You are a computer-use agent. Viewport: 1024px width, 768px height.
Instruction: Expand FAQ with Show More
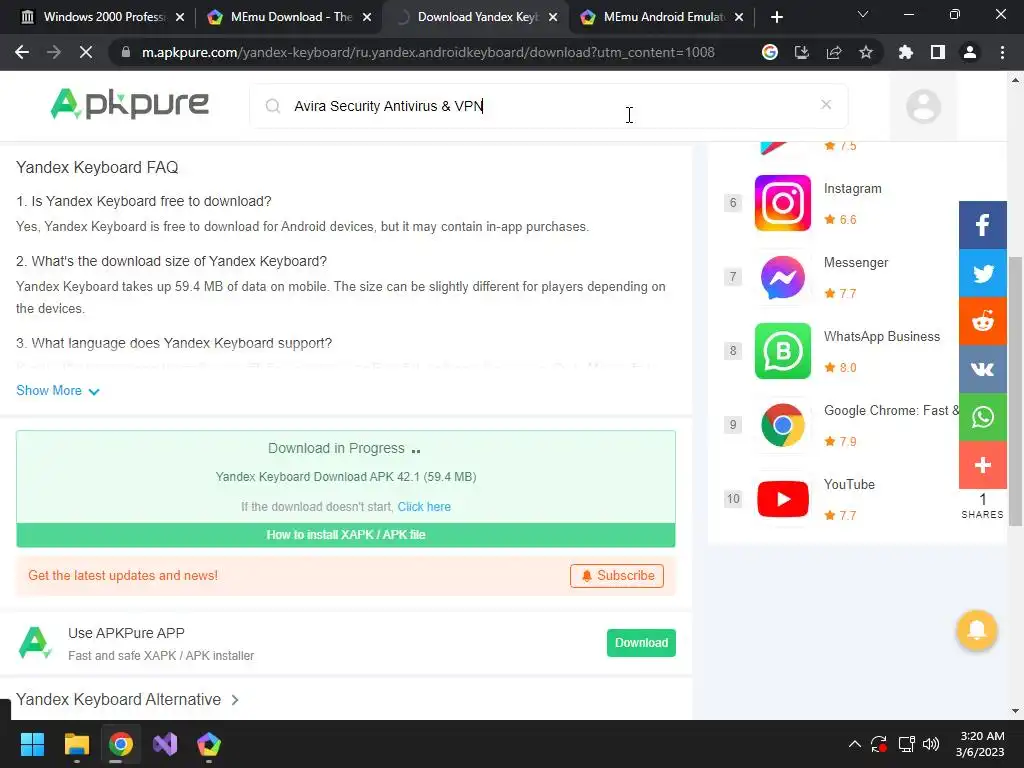point(57,391)
